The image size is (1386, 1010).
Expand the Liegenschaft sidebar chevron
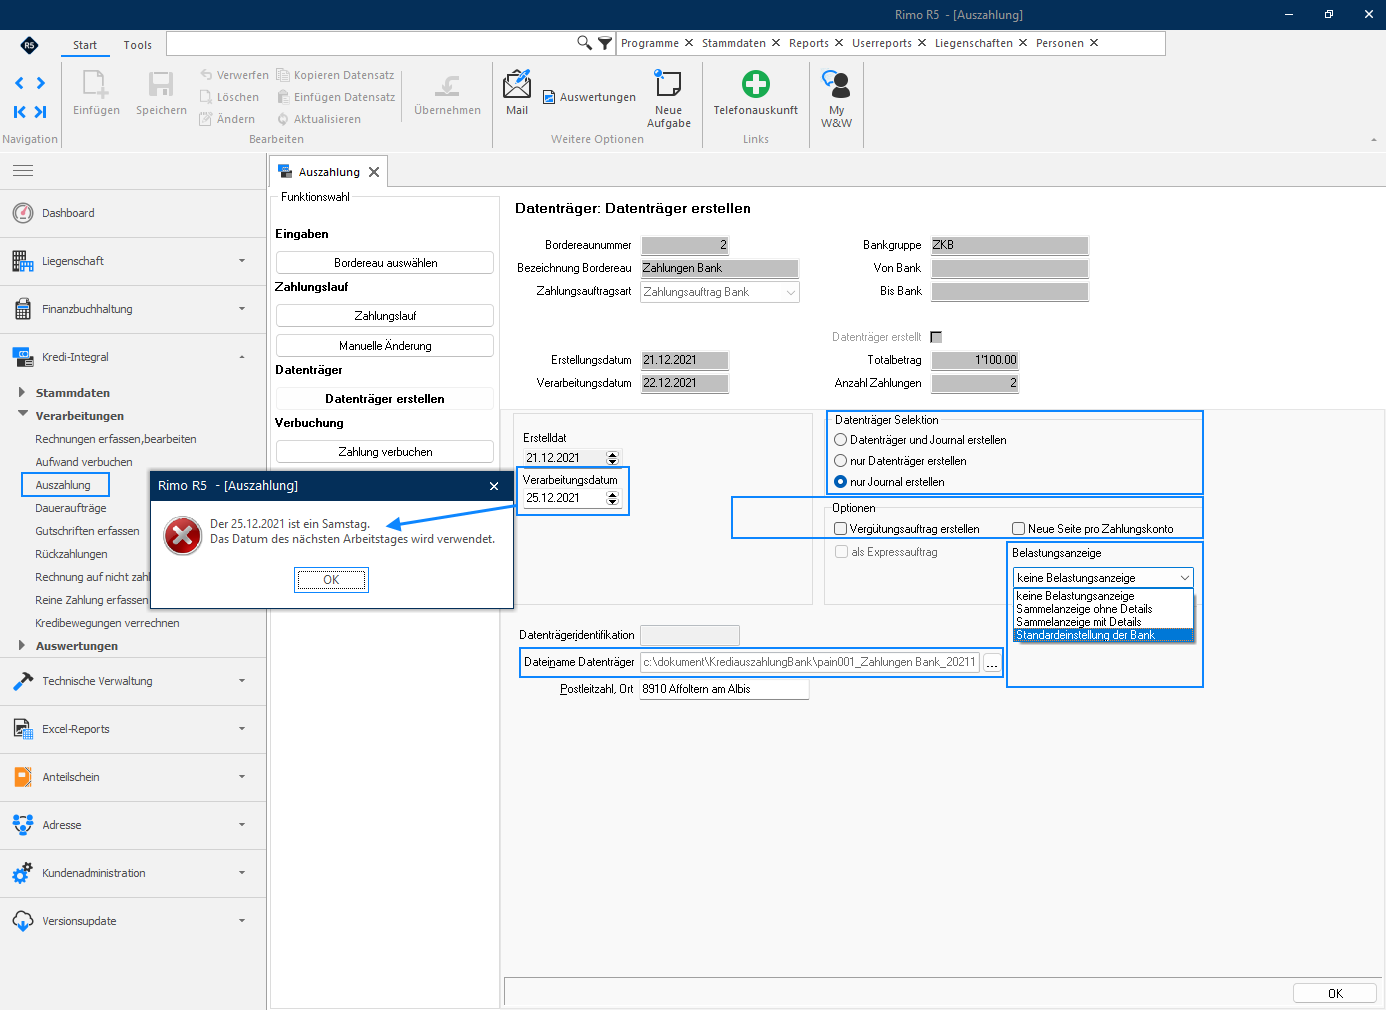point(242,261)
